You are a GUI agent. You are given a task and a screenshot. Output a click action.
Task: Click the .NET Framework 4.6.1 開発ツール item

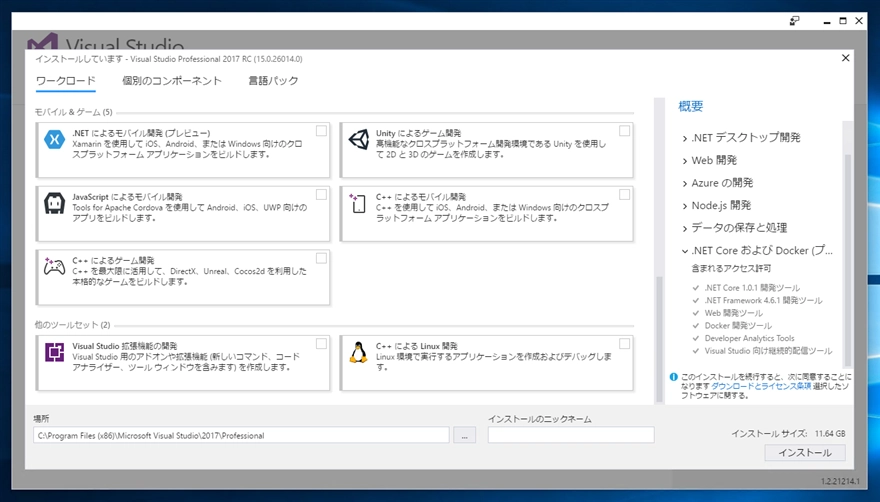point(763,300)
